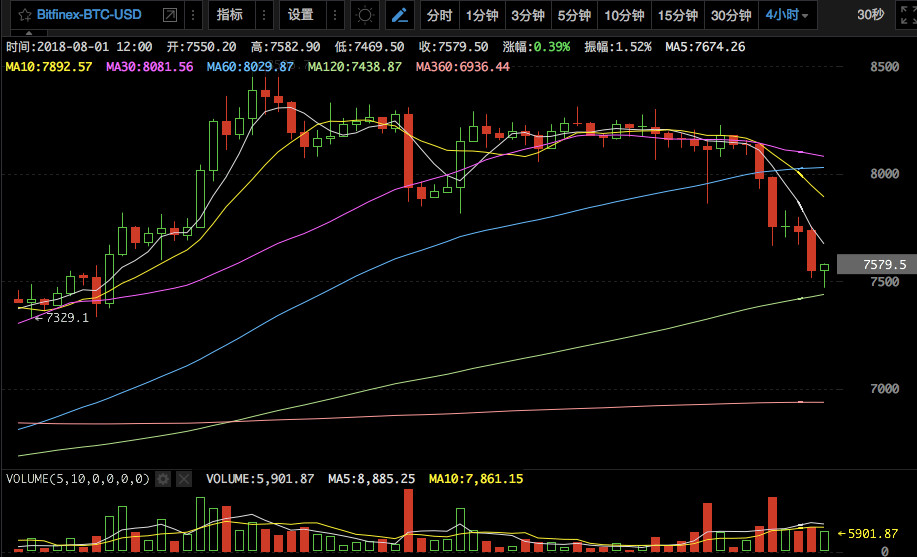The image size is (917, 557).
Task: Click the 时间:2018-08-01 12:00 timestamp
Action: pos(79,47)
